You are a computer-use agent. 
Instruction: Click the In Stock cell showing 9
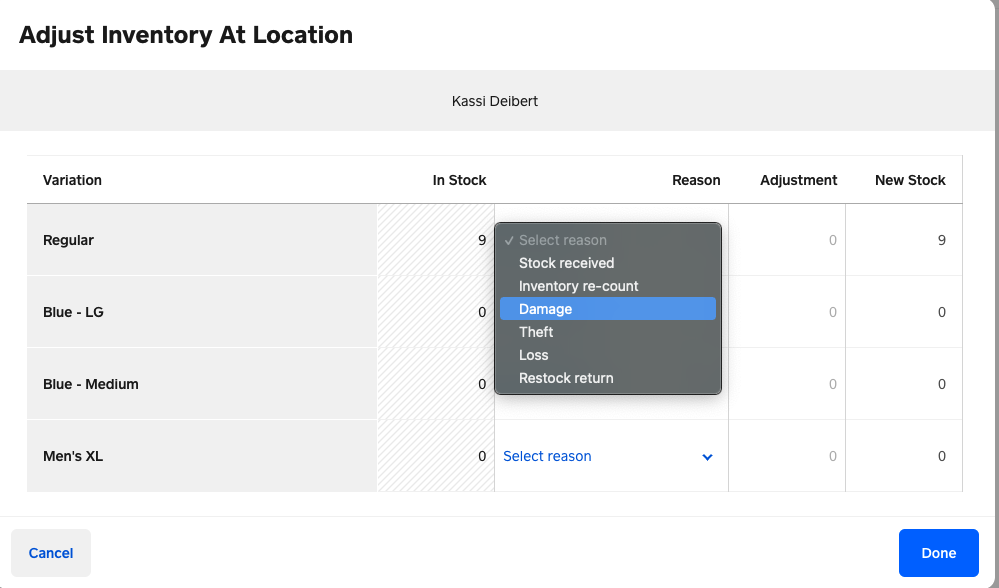[437, 240]
